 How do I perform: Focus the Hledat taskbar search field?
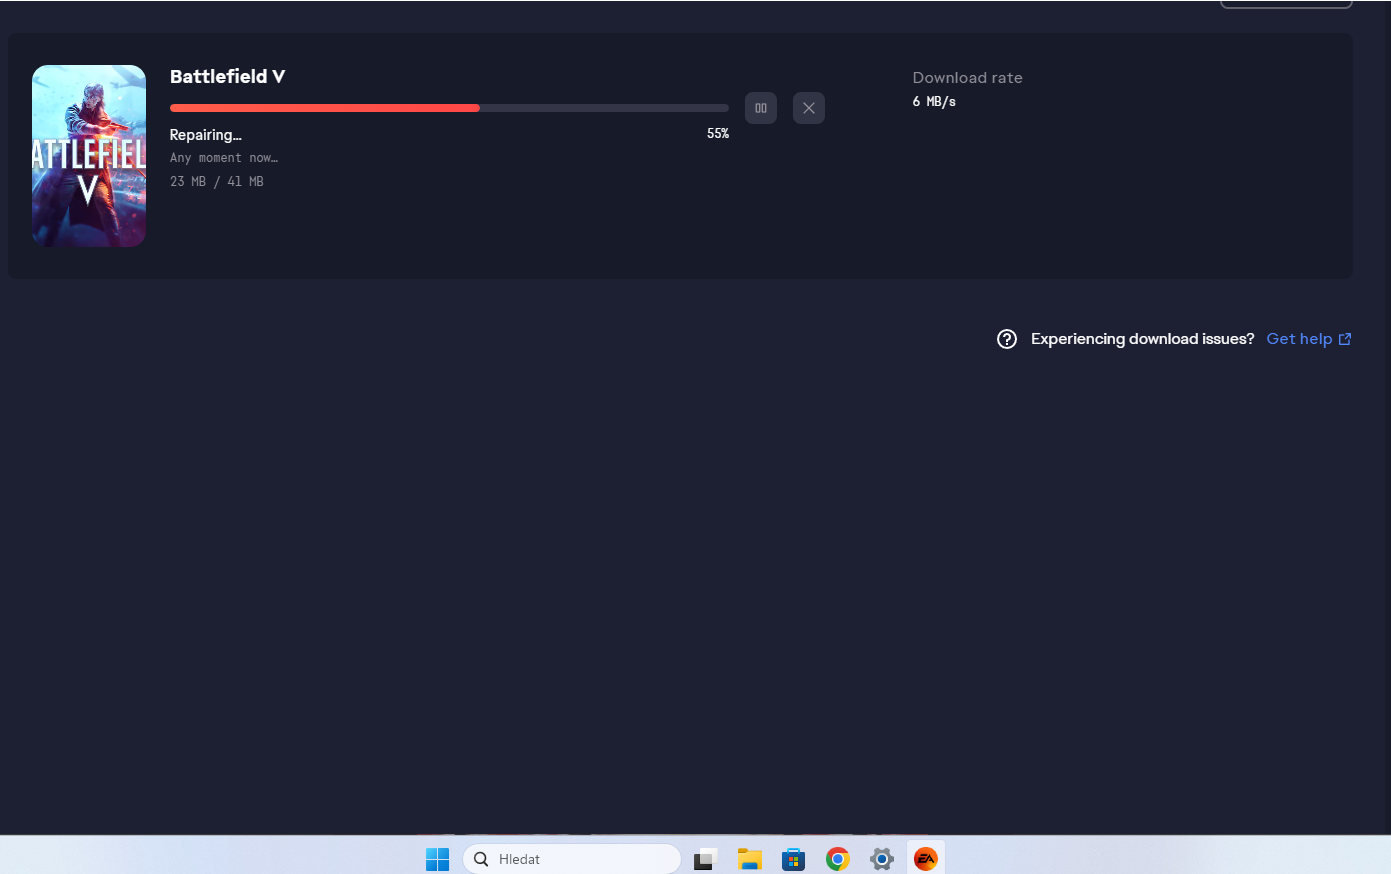click(572, 859)
